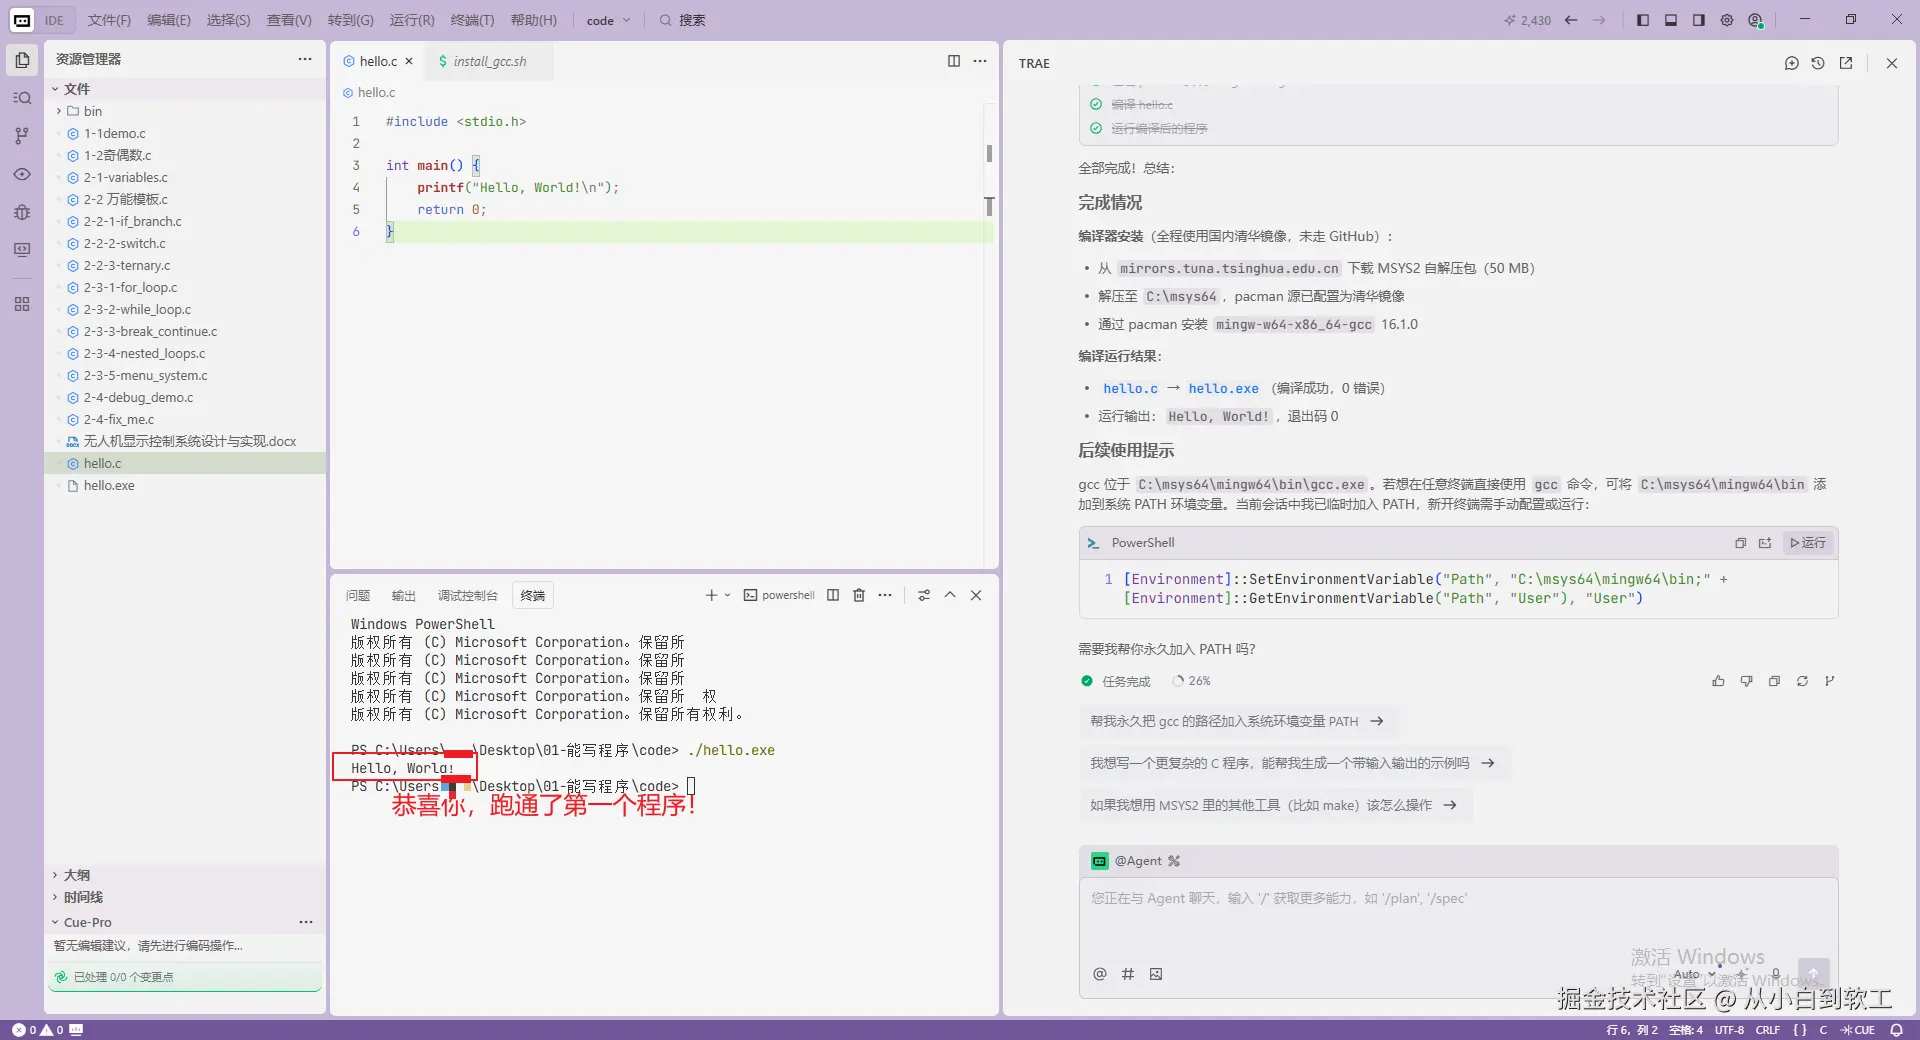Insert @ mention in chat input

[x=1100, y=974]
